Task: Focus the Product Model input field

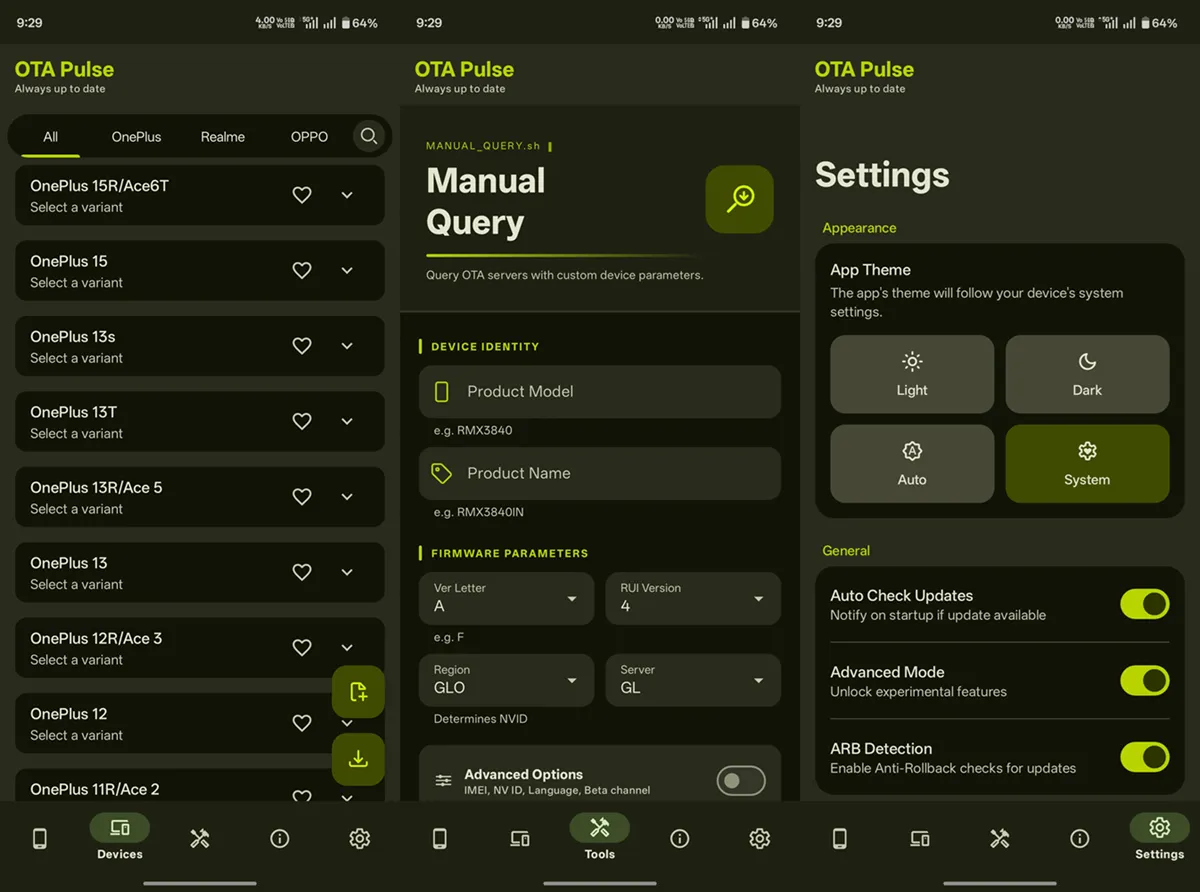Action: click(600, 391)
